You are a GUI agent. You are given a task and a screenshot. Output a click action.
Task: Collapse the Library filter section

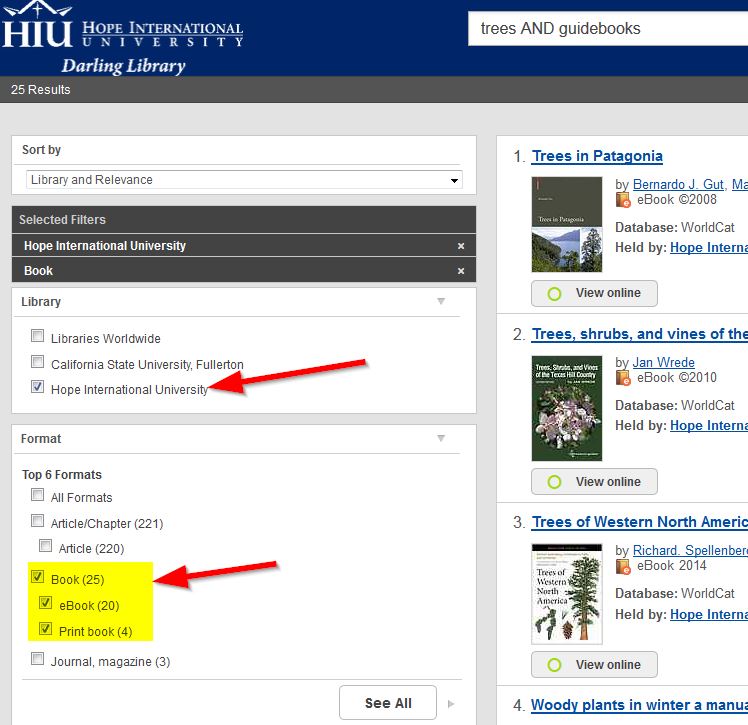(441, 301)
